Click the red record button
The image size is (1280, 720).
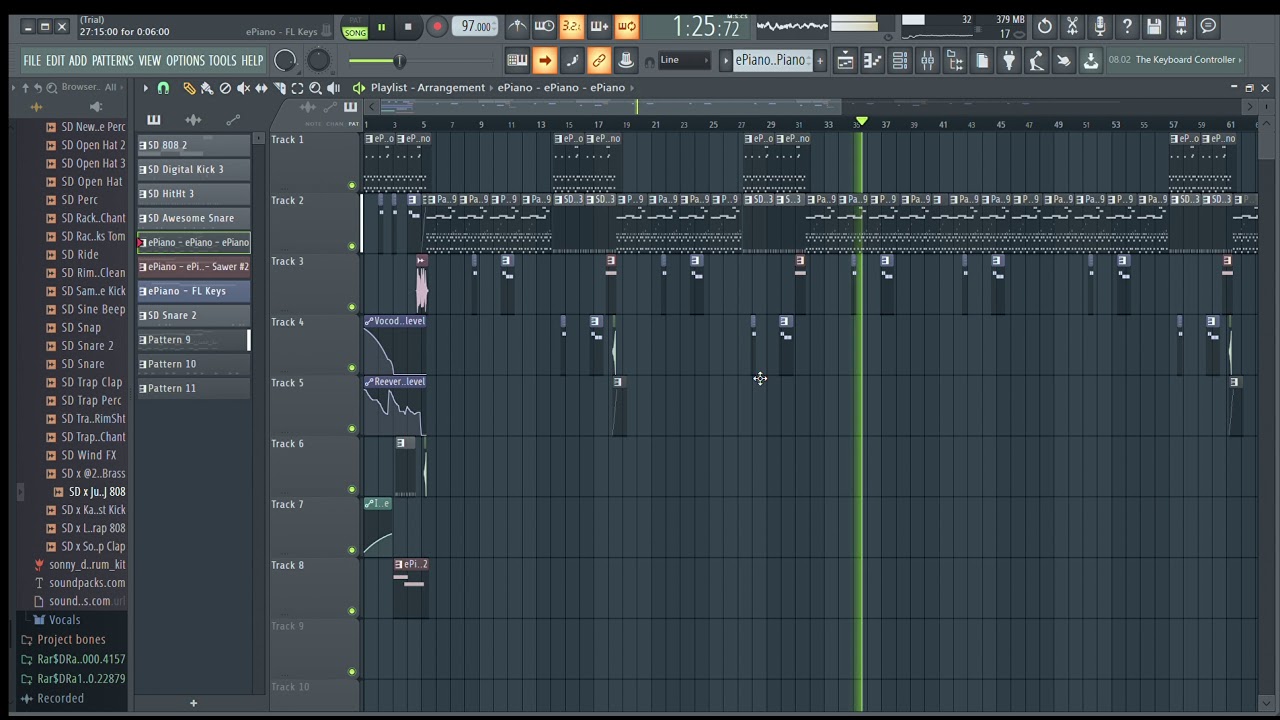pos(436,27)
